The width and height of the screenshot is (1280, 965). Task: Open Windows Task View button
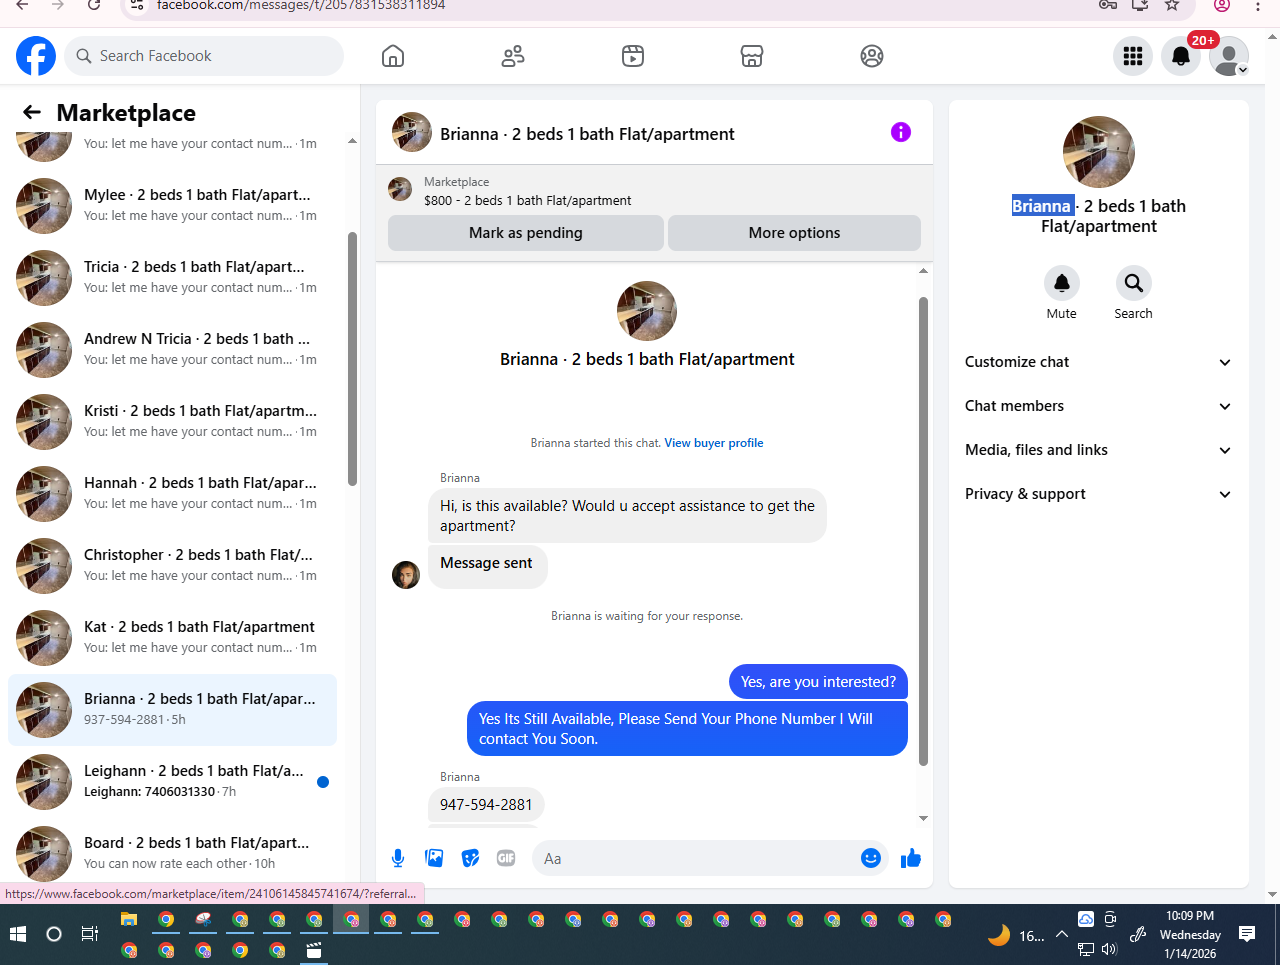tap(90, 934)
